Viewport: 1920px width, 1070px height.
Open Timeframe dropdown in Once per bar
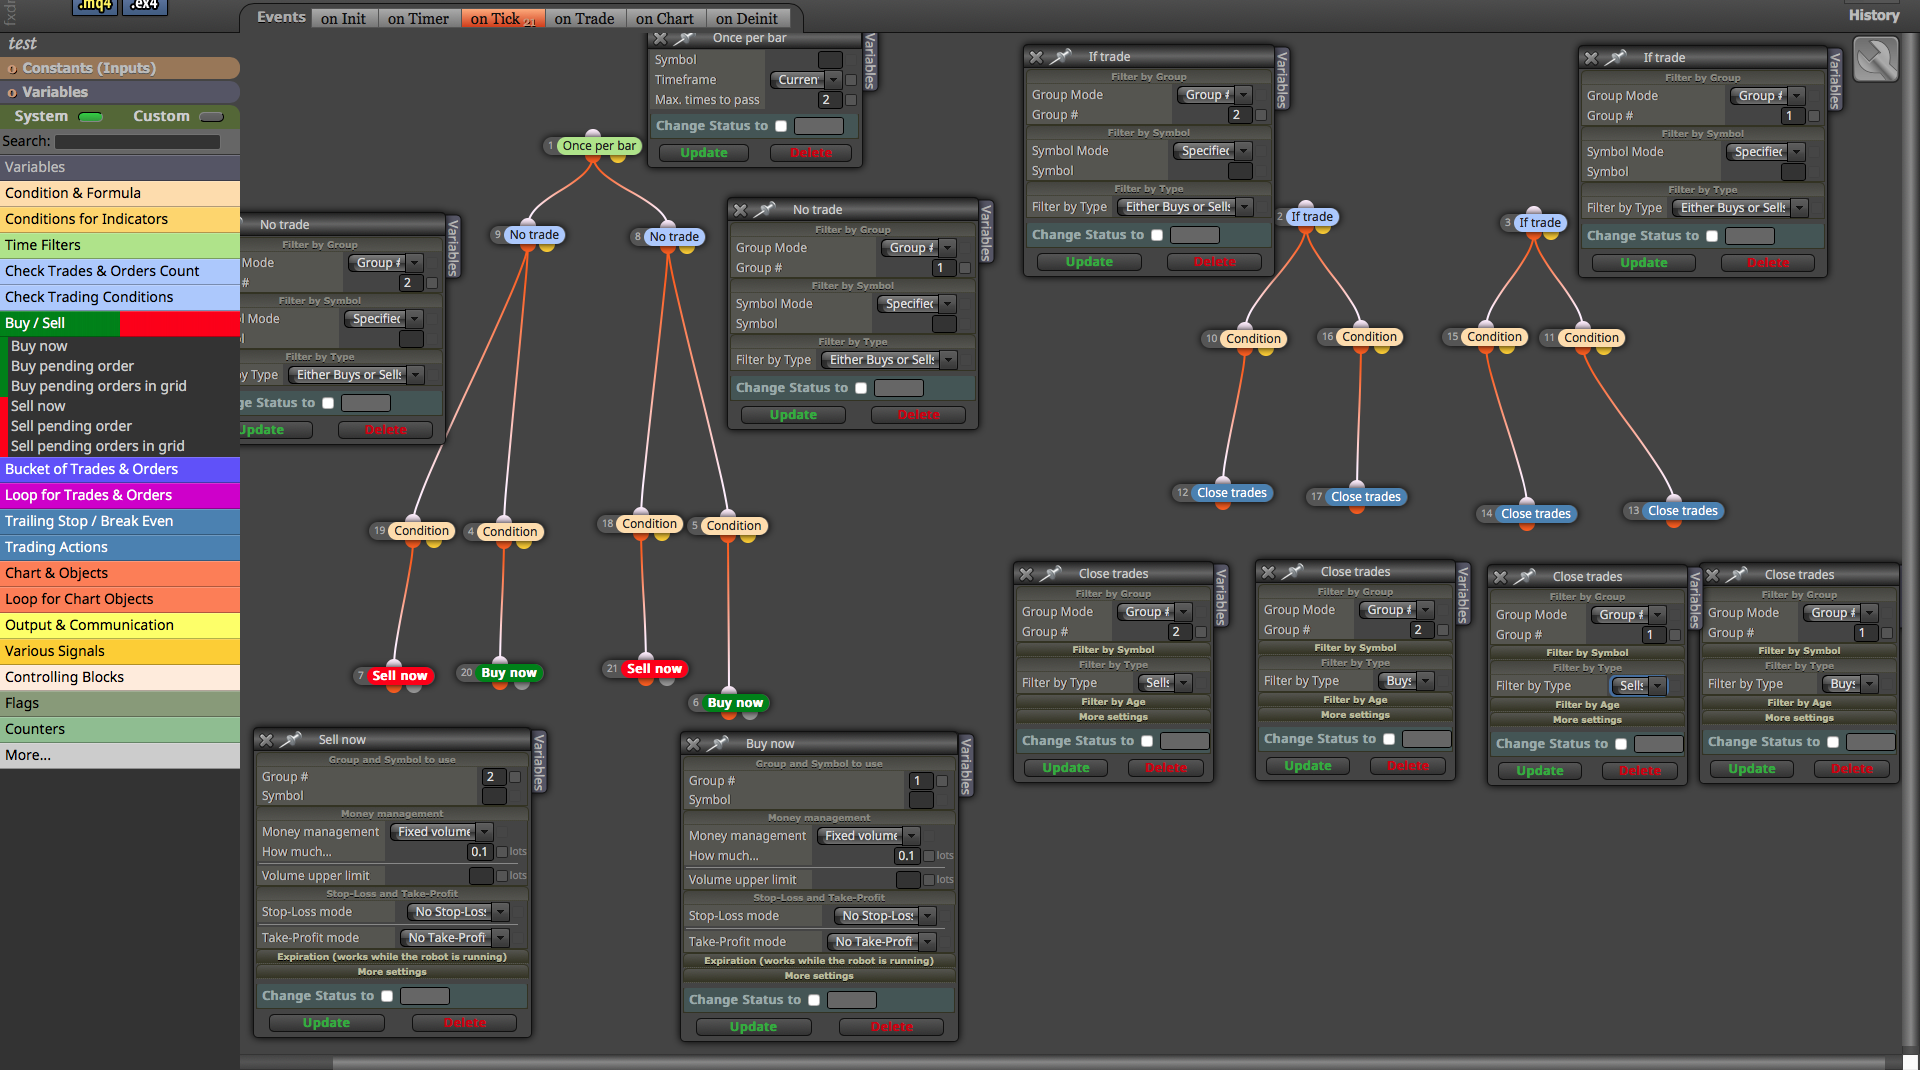click(805, 80)
